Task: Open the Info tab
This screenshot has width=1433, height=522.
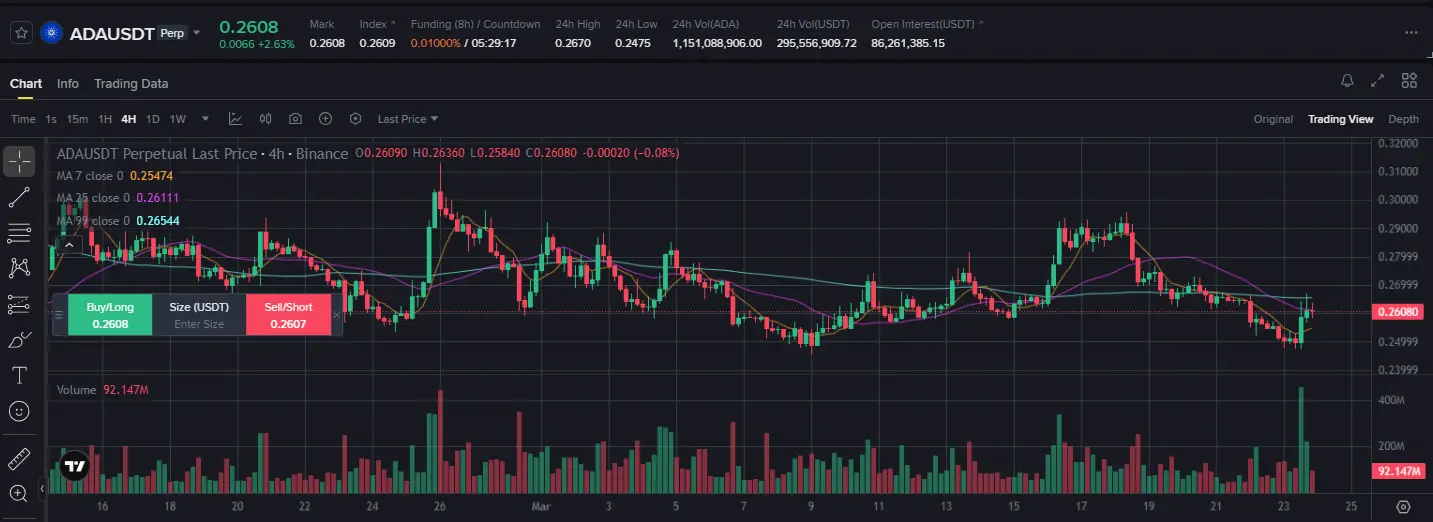Action: 68,84
